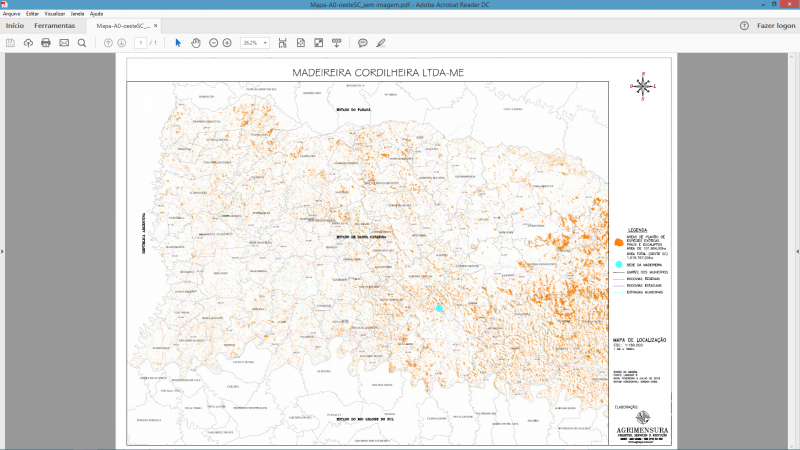Print the document using the printer icon
This screenshot has width=800, height=450.
pos(46,43)
